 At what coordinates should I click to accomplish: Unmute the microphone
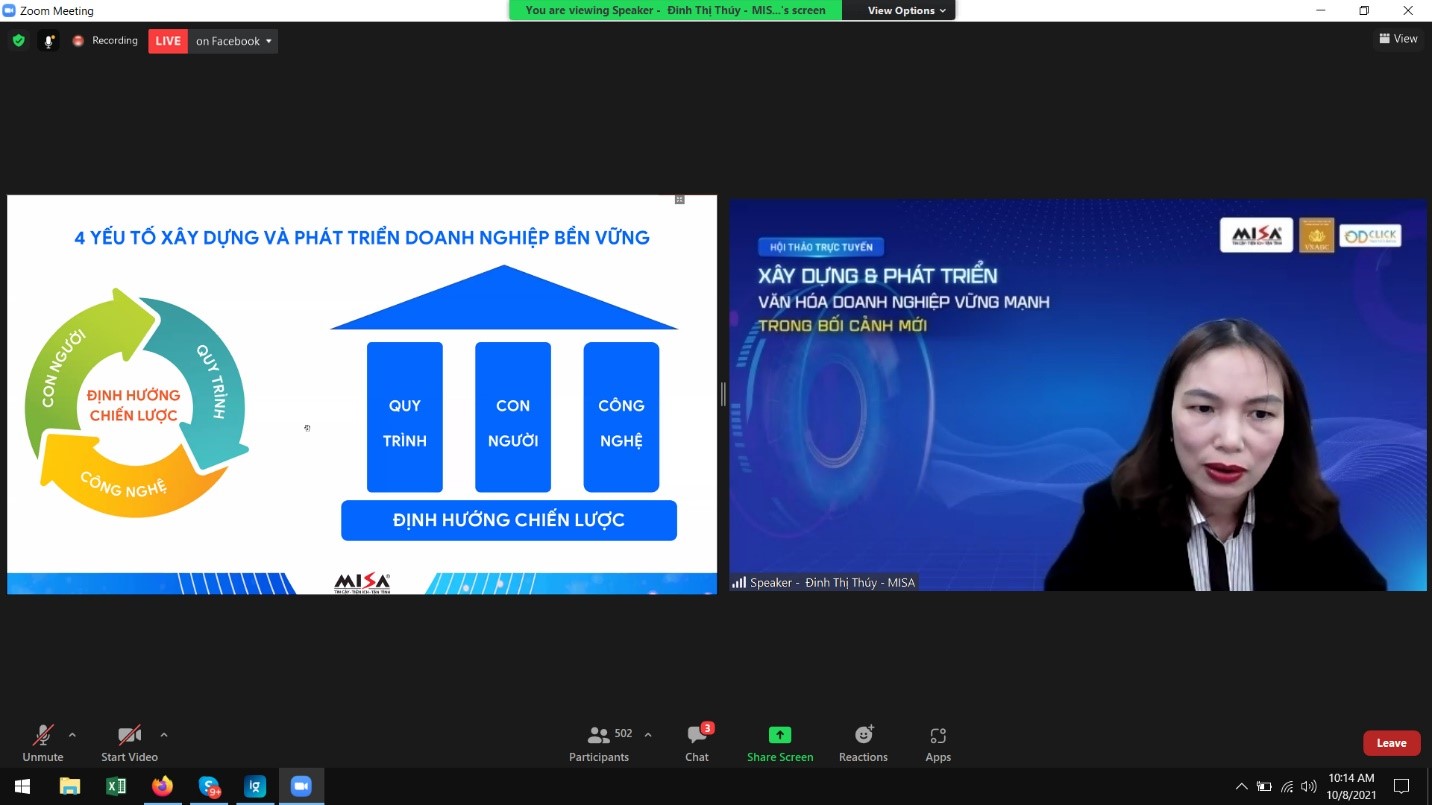(43, 743)
